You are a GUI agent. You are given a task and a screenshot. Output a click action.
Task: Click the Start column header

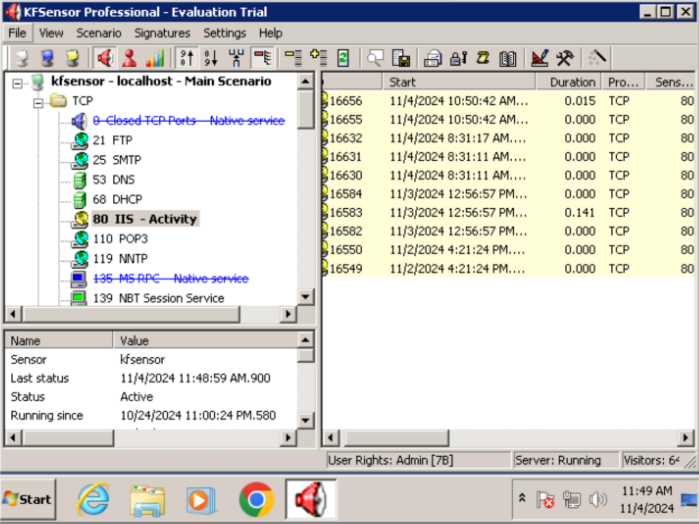458,82
